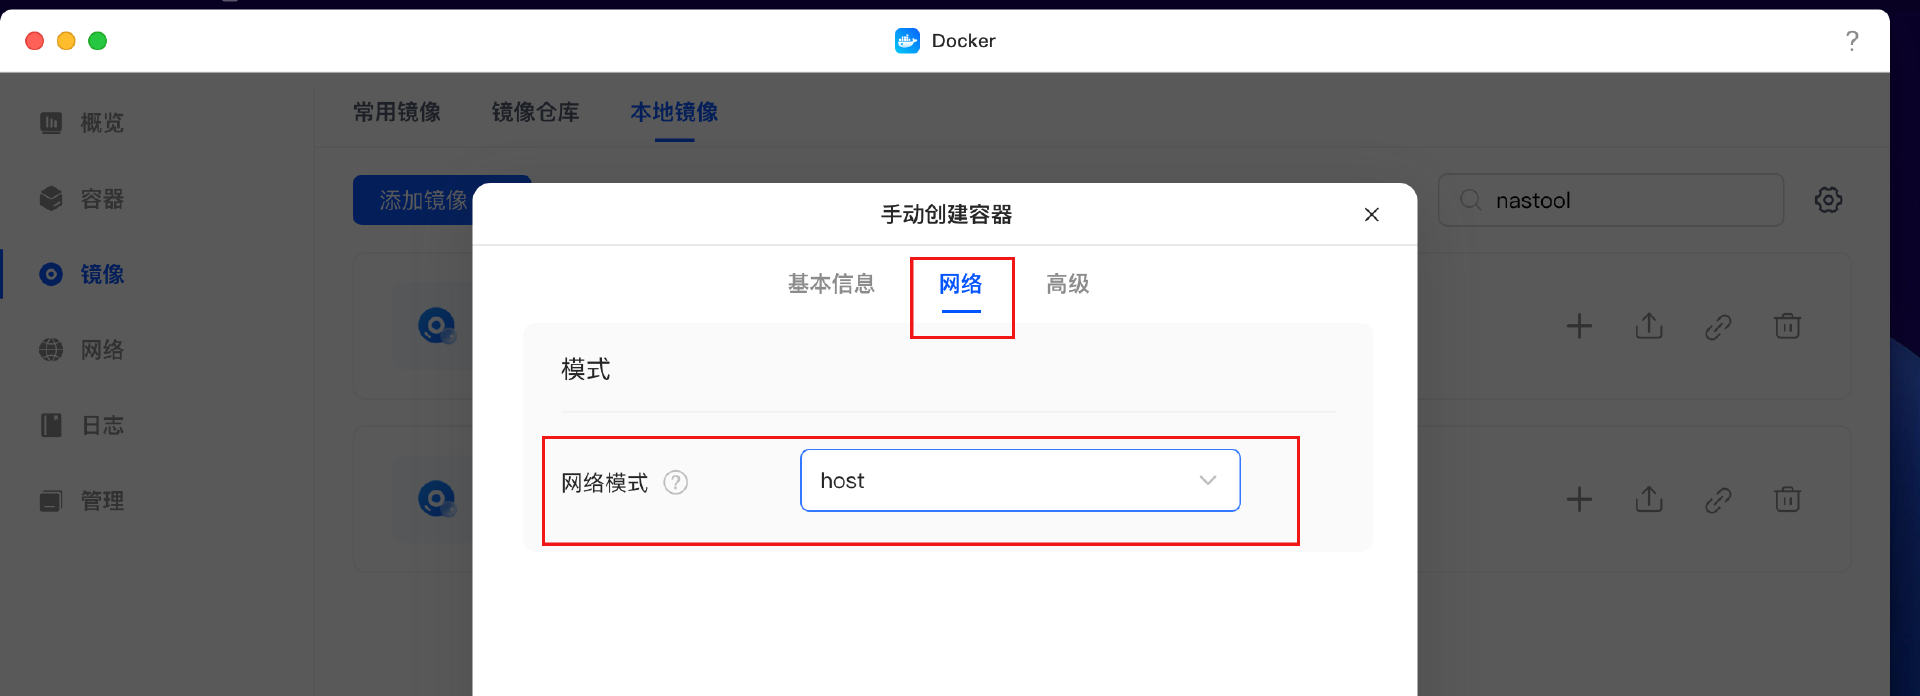Click the help question mark in title bar
The height and width of the screenshot is (696, 1920).
coord(1852,41)
